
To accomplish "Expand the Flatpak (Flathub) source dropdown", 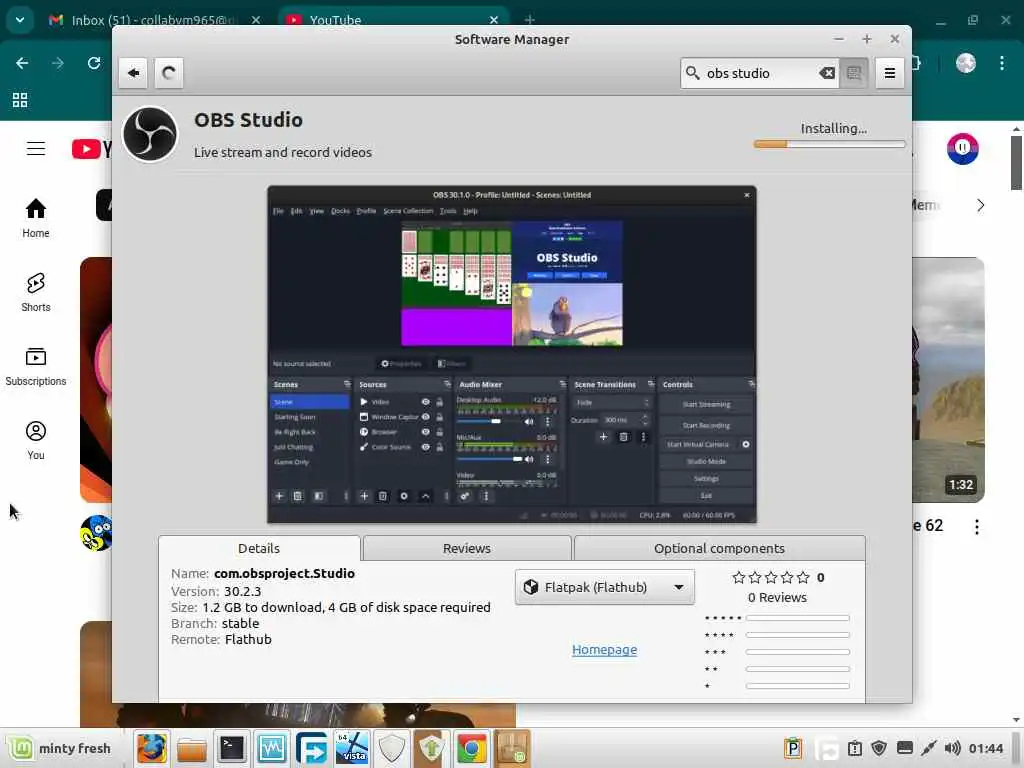I will (x=605, y=587).
